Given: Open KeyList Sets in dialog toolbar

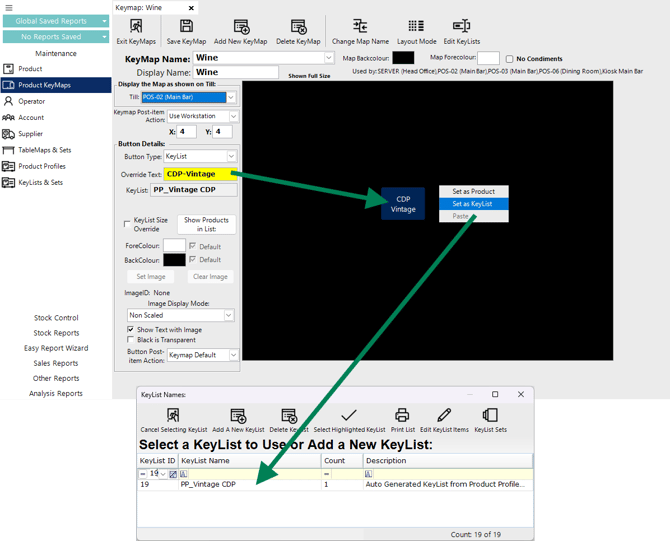Looking at the screenshot, I should pyautogui.click(x=490, y=419).
